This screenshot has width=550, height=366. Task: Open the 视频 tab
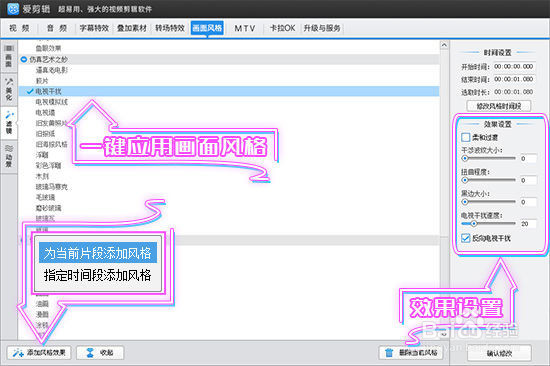(x=20, y=28)
